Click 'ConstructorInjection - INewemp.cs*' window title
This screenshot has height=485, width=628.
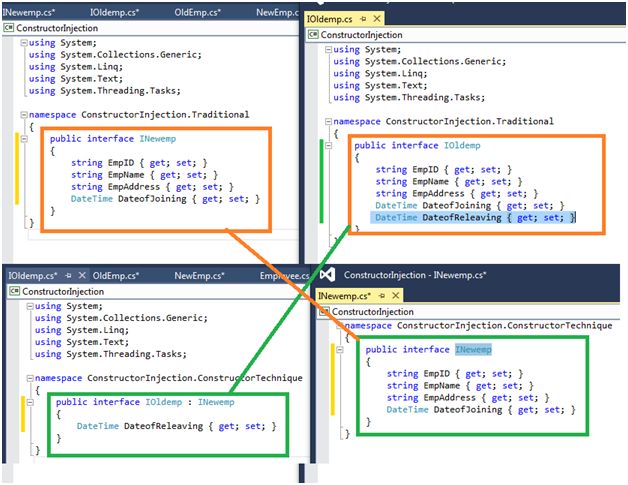coord(415,275)
